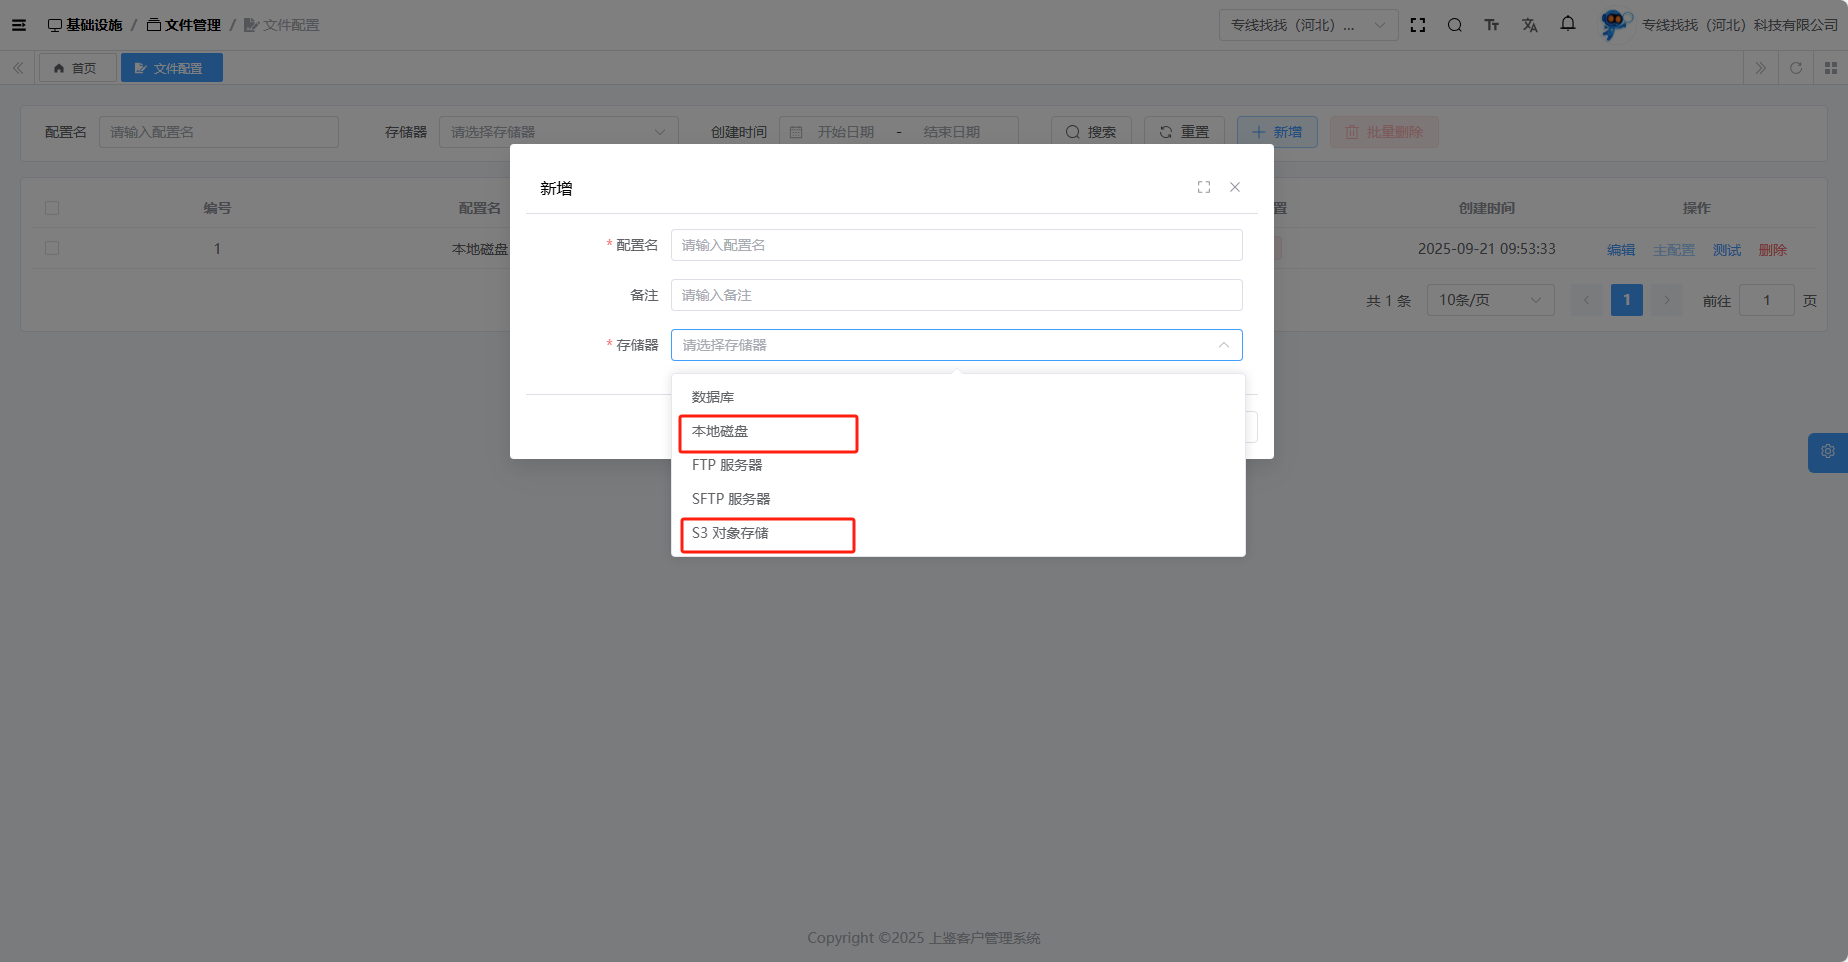This screenshot has width=1848, height=962.
Task: Expand the 10条/页 page size selector
Action: [1490, 300]
